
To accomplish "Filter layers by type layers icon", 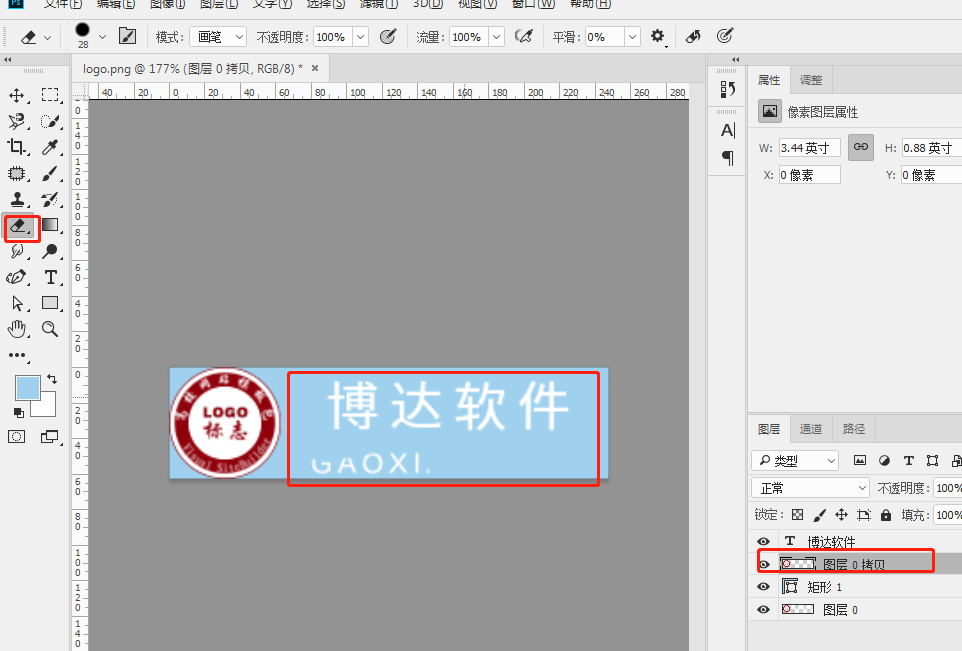I will [x=909, y=460].
